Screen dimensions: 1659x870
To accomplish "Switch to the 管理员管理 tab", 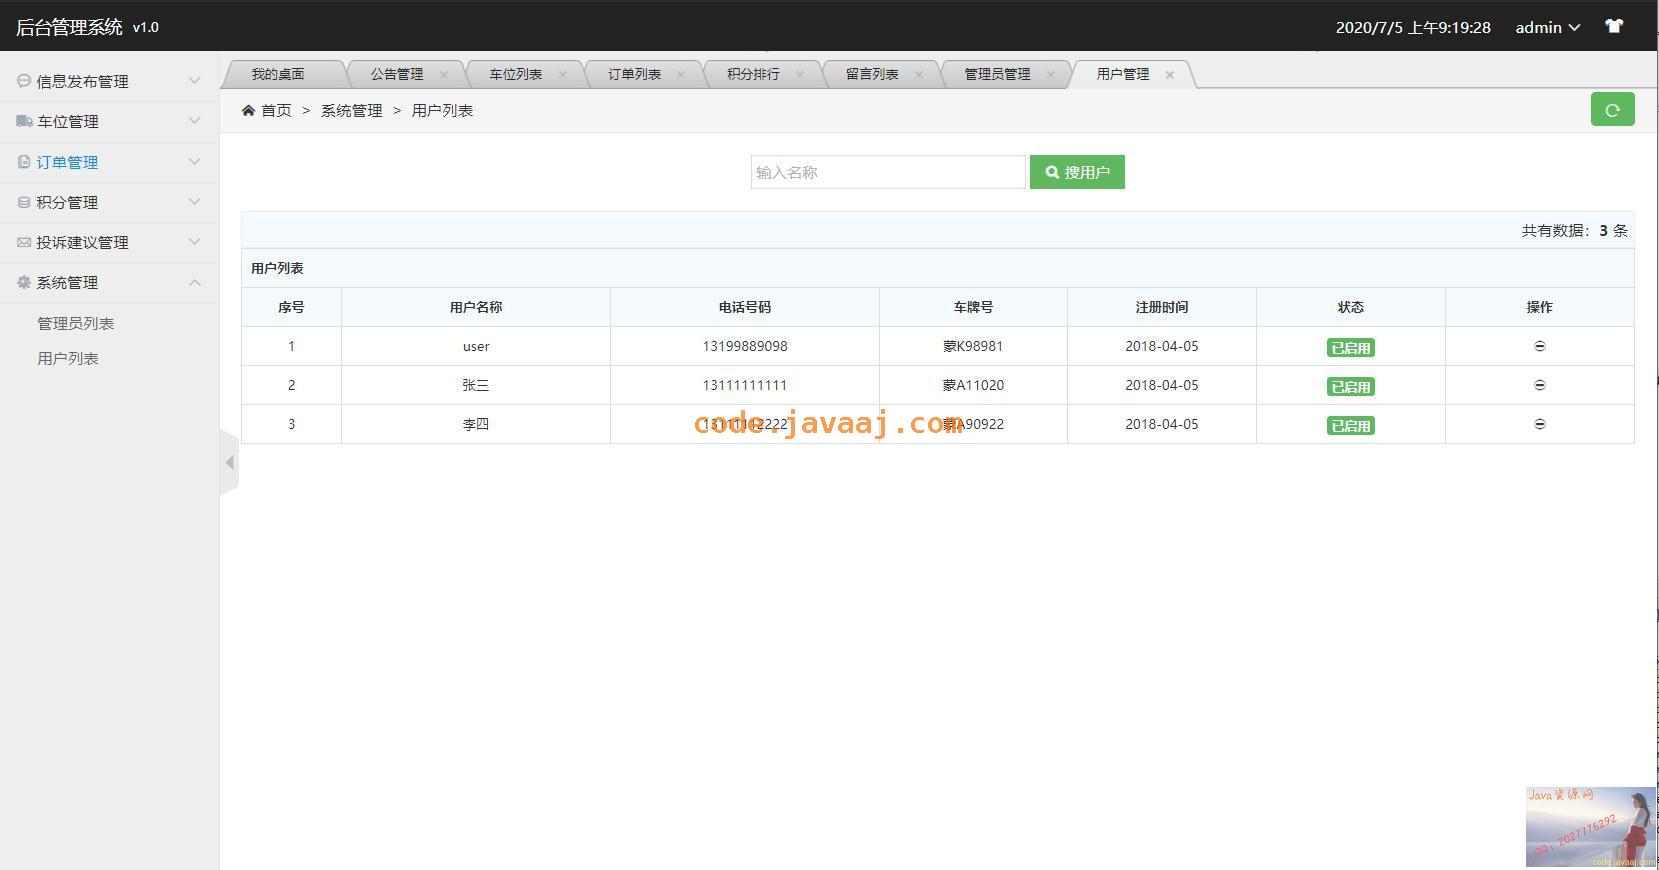I will (x=997, y=74).
